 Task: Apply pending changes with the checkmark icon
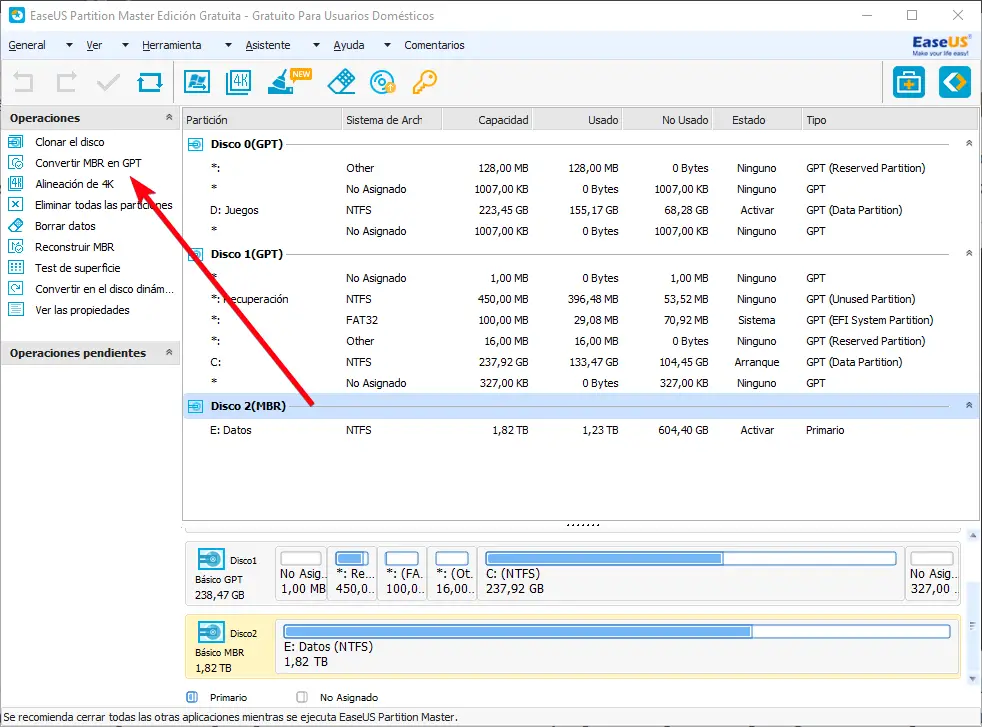click(x=108, y=83)
